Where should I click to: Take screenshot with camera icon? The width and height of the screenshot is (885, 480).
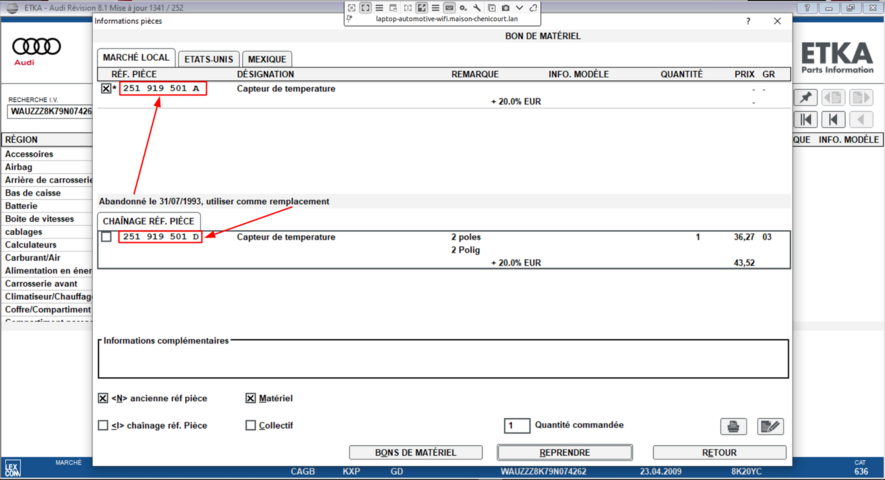click(506, 8)
